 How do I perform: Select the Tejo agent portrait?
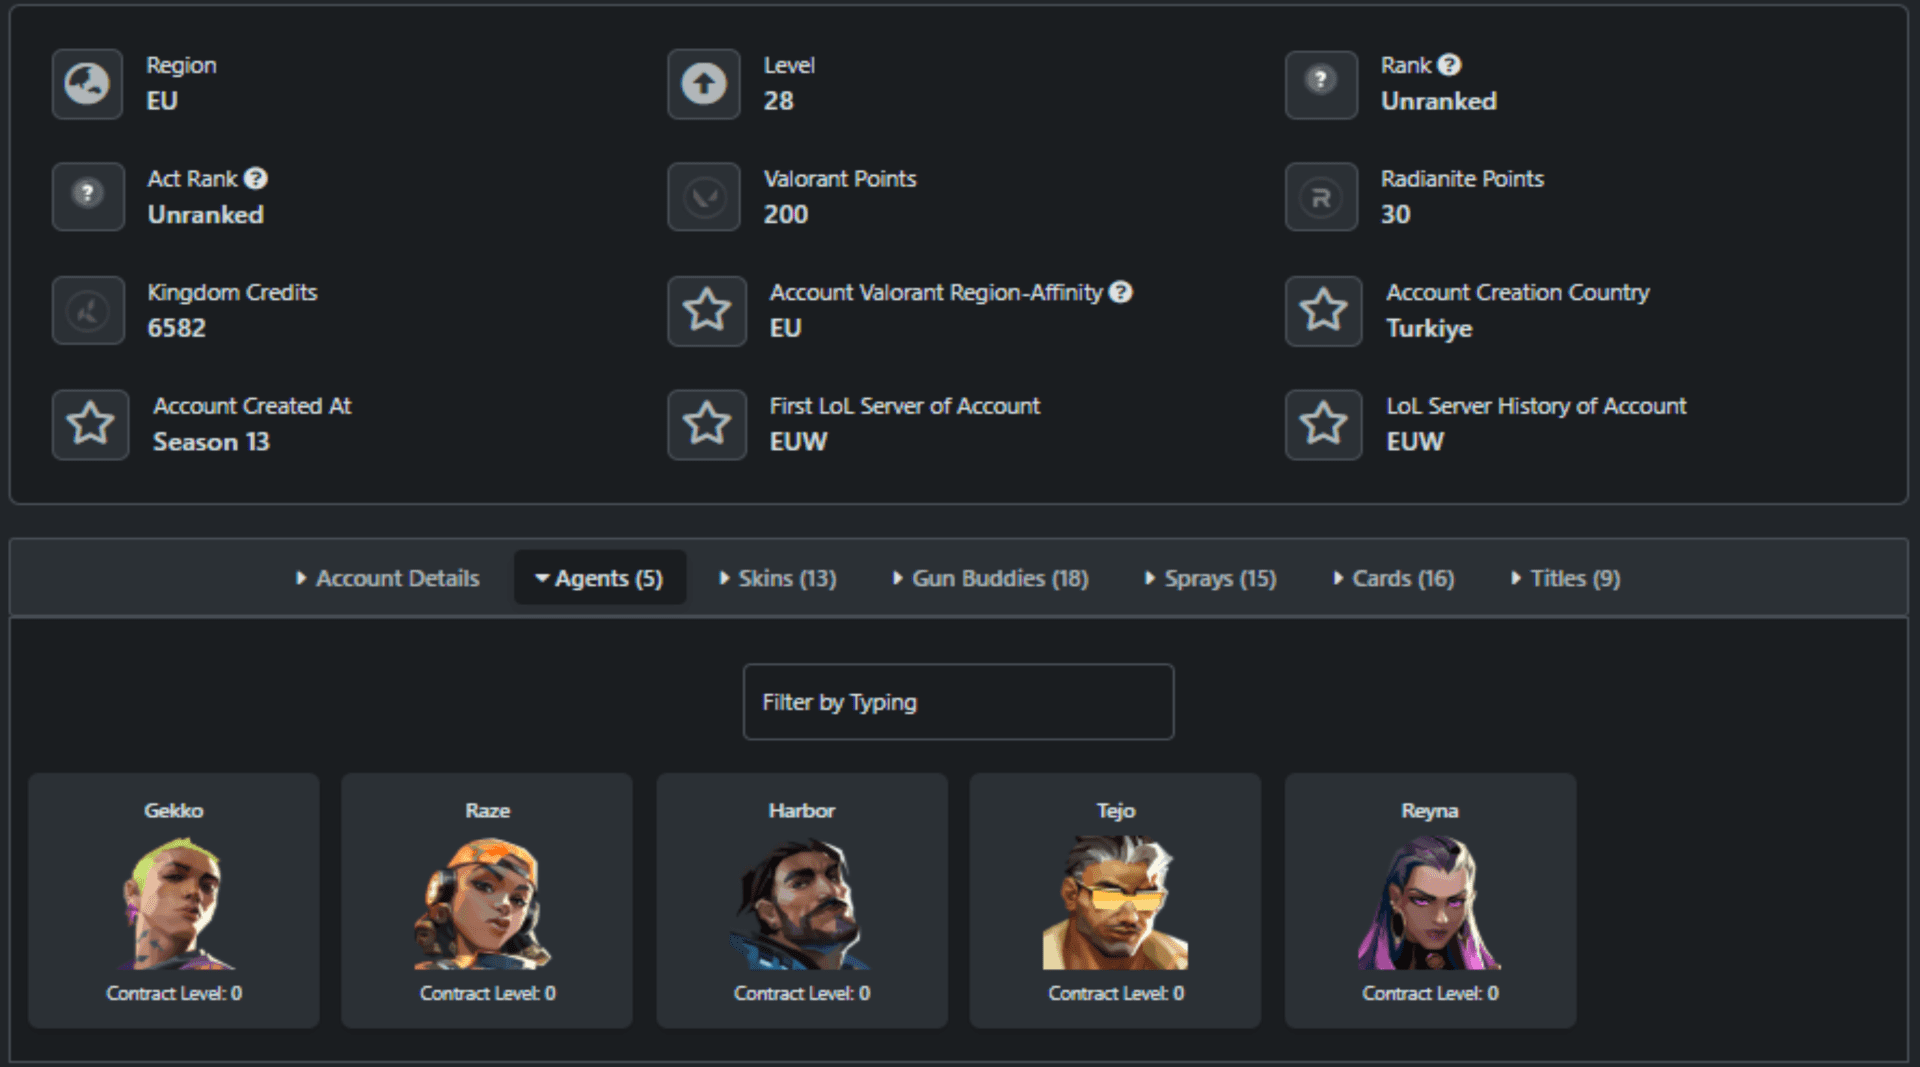[x=1115, y=903]
